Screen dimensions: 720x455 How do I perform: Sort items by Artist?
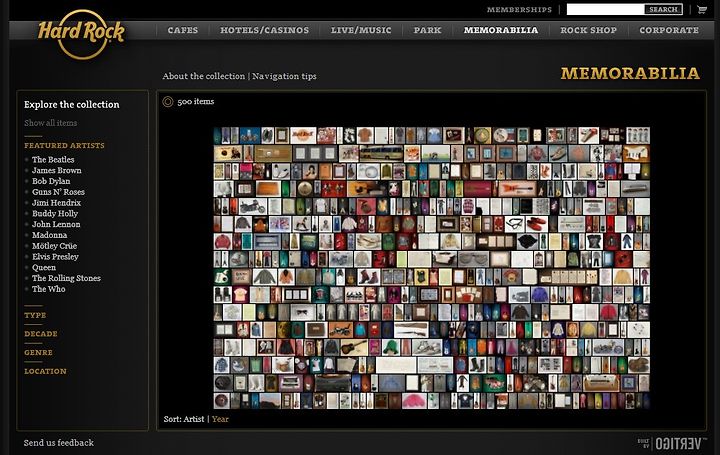pos(194,419)
